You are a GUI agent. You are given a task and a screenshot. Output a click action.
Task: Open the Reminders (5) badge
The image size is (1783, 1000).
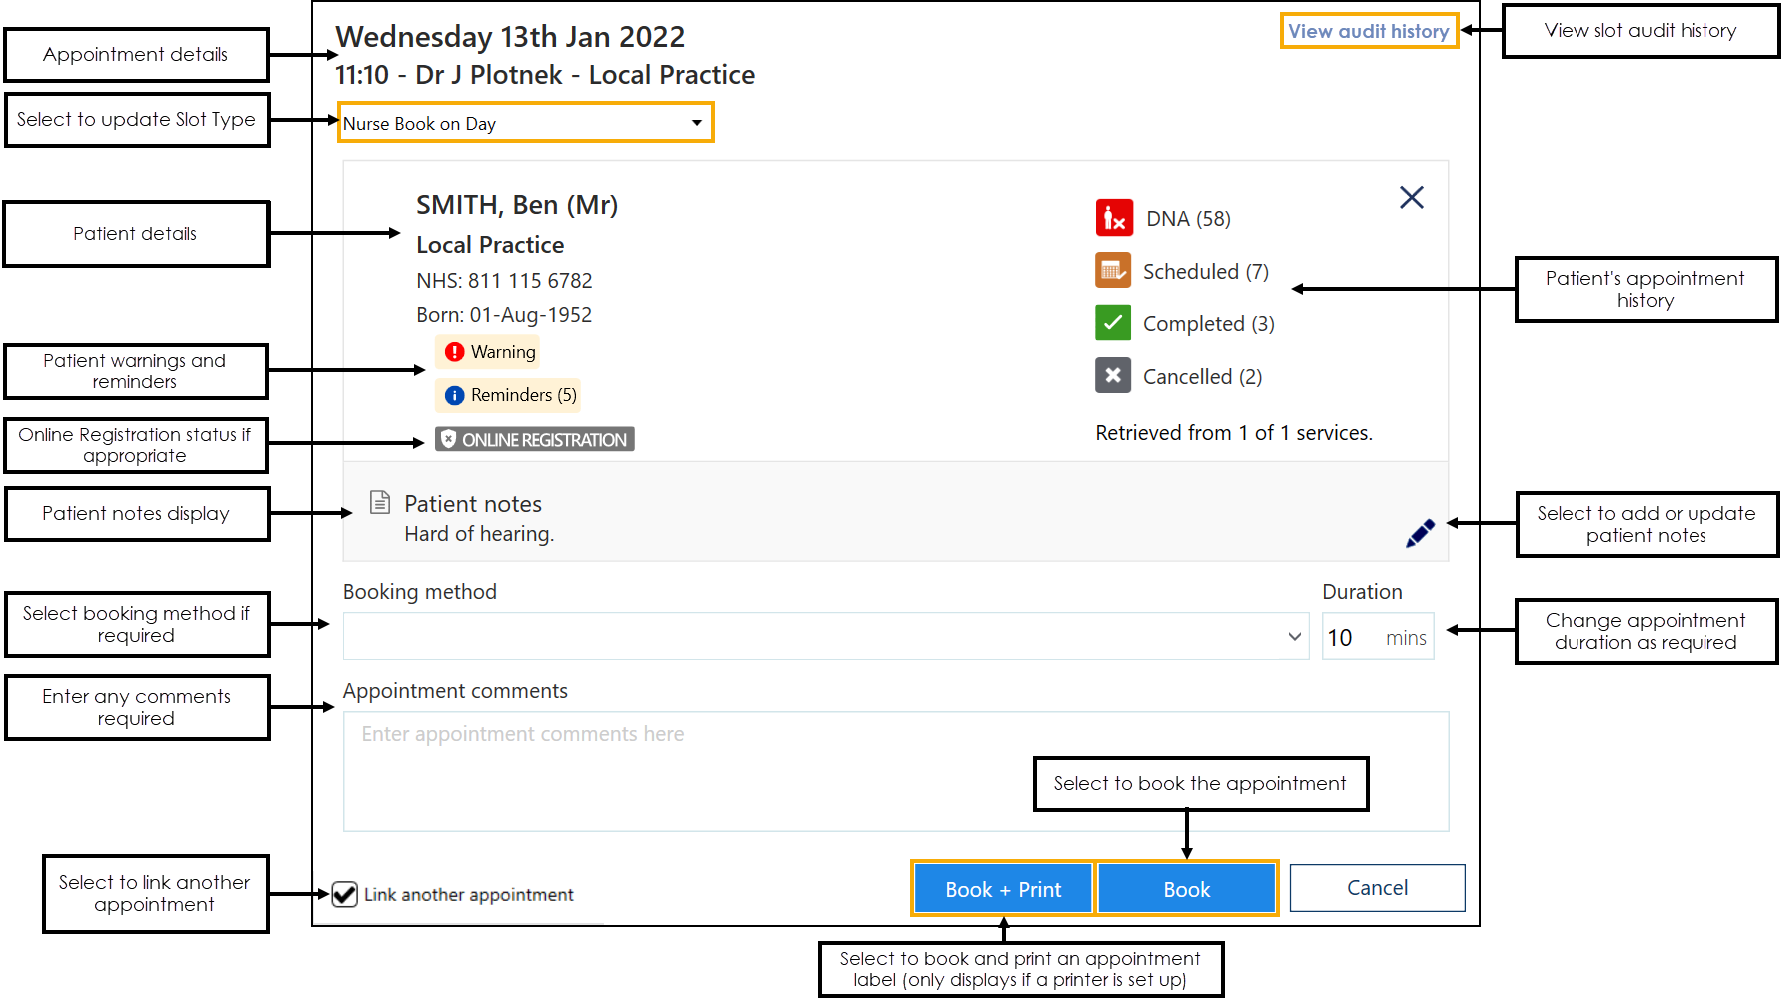click(x=509, y=395)
